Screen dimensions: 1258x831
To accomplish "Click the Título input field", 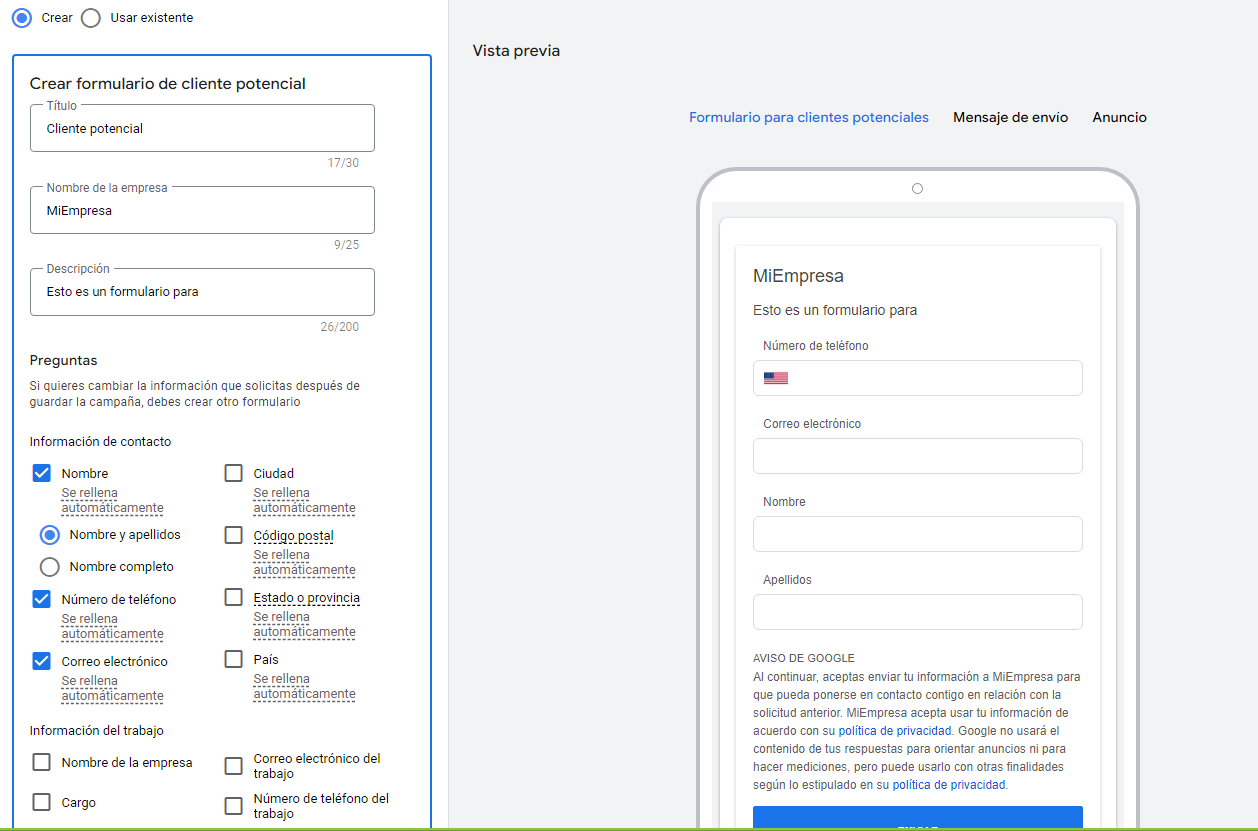I will [202, 129].
